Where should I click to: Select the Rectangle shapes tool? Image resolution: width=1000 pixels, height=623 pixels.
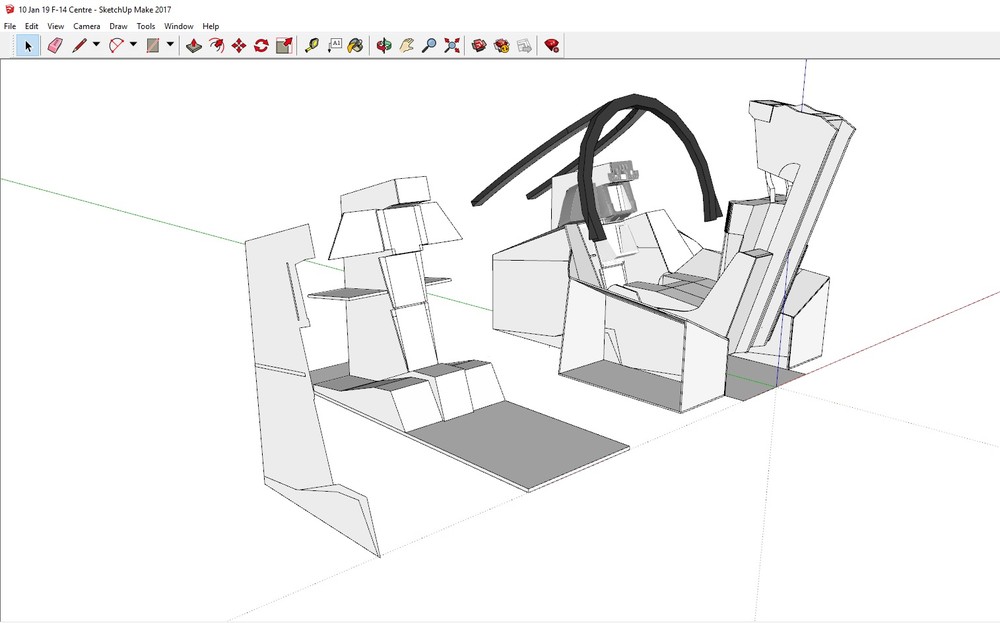tap(152, 44)
